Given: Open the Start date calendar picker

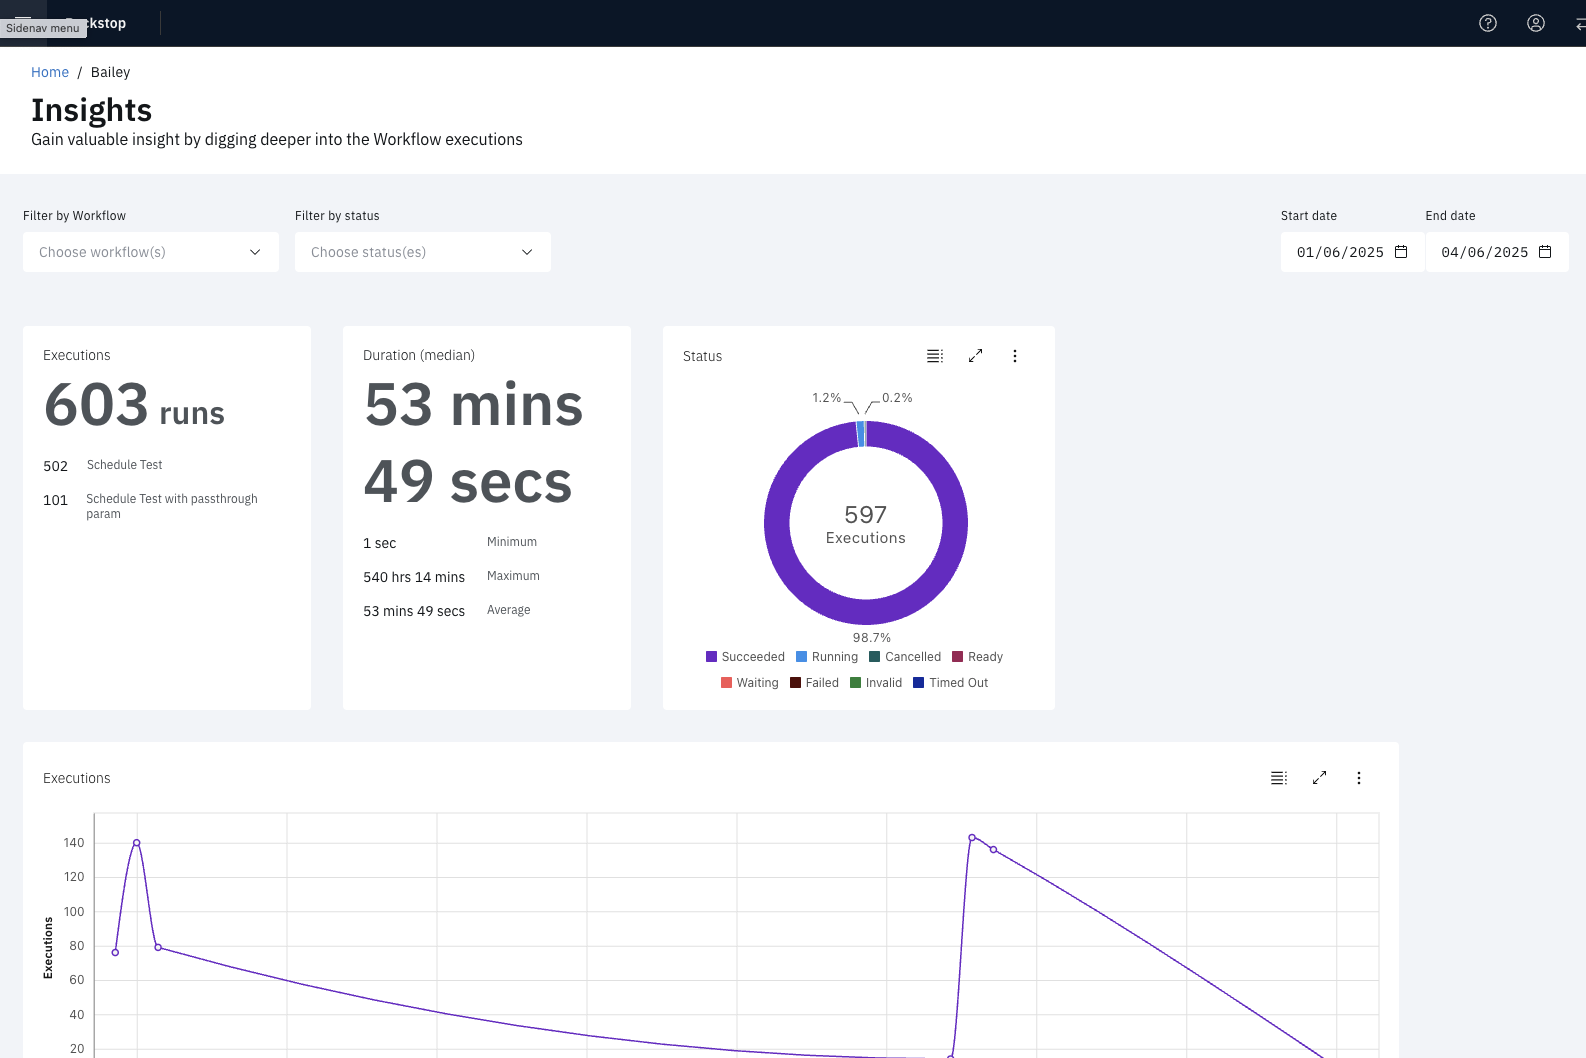Looking at the screenshot, I should pyautogui.click(x=1401, y=252).
